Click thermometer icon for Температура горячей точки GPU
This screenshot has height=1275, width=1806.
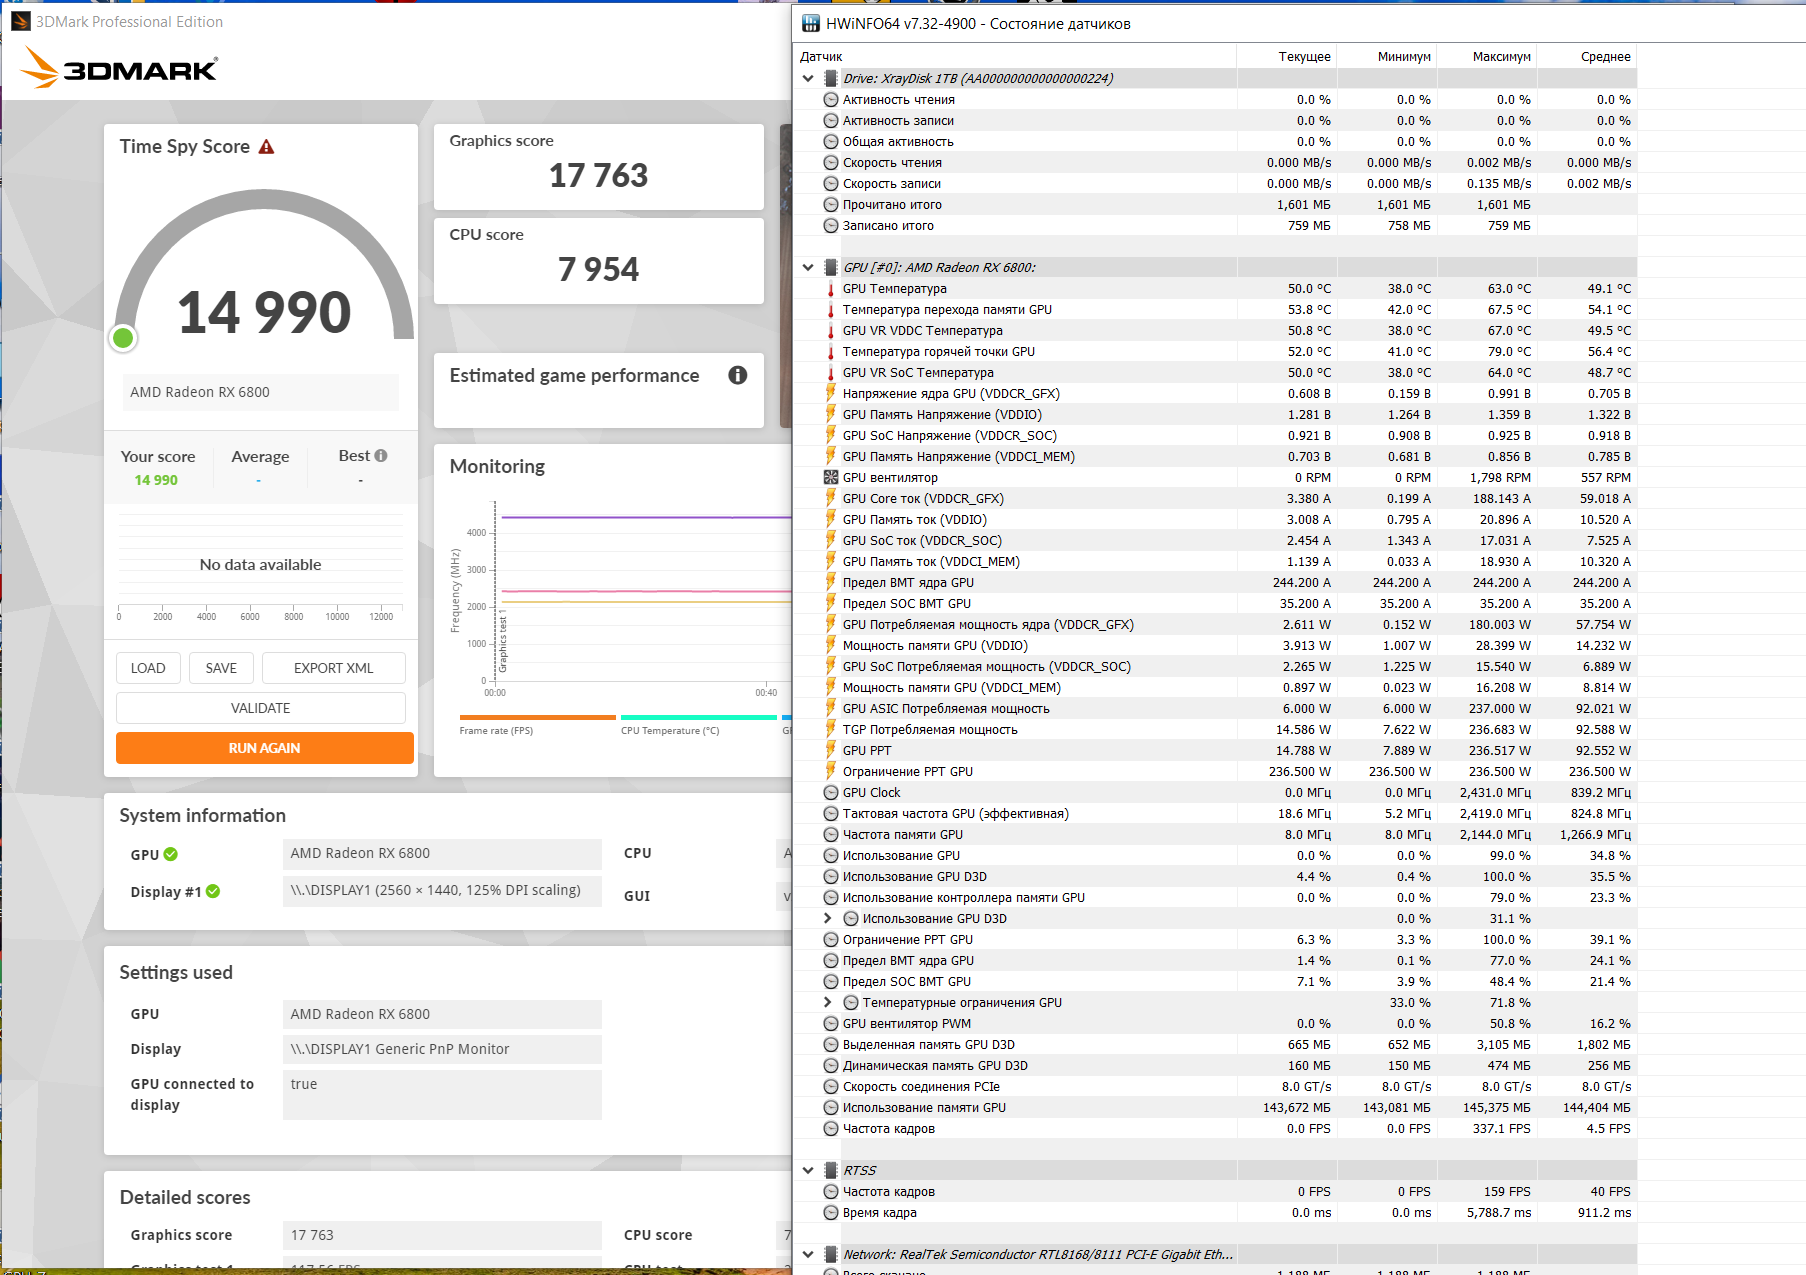point(830,351)
